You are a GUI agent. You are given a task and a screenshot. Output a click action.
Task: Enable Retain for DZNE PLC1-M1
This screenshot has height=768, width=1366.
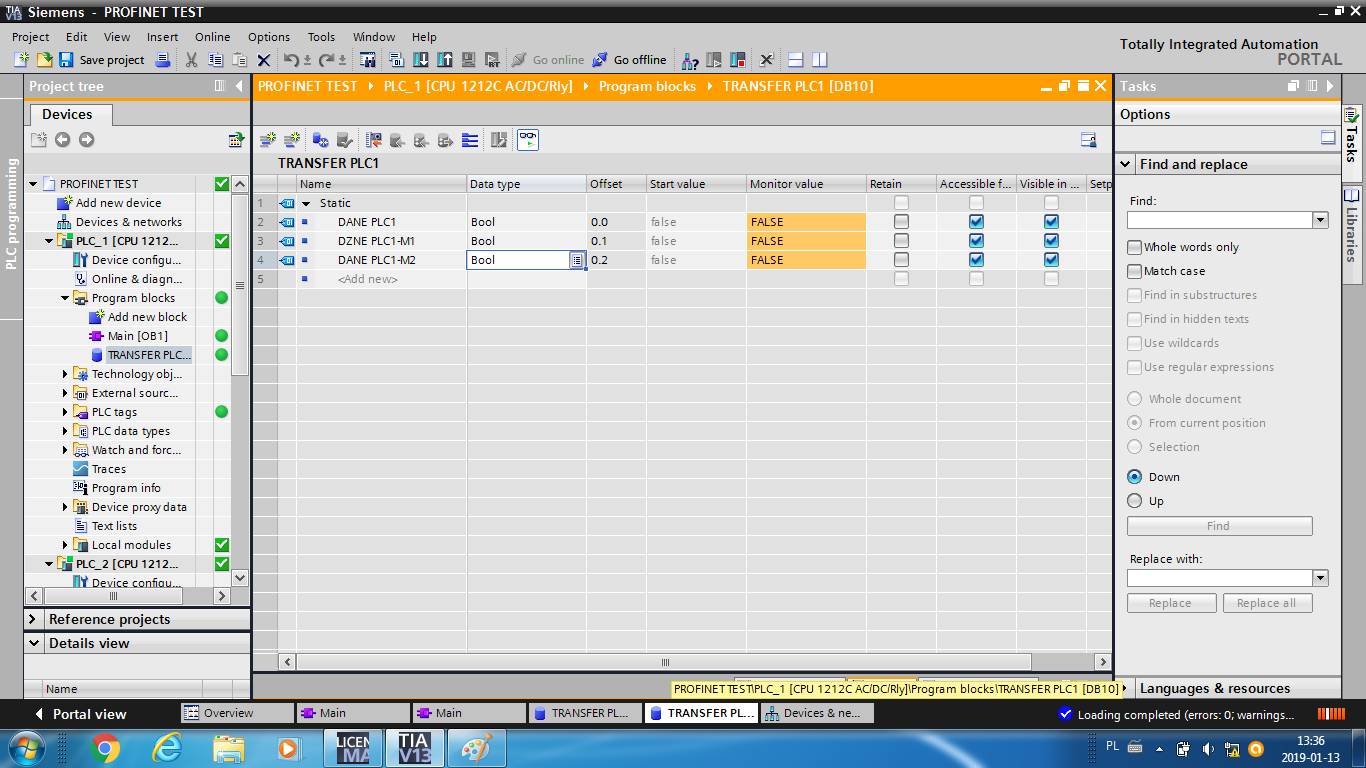click(x=901, y=241)
